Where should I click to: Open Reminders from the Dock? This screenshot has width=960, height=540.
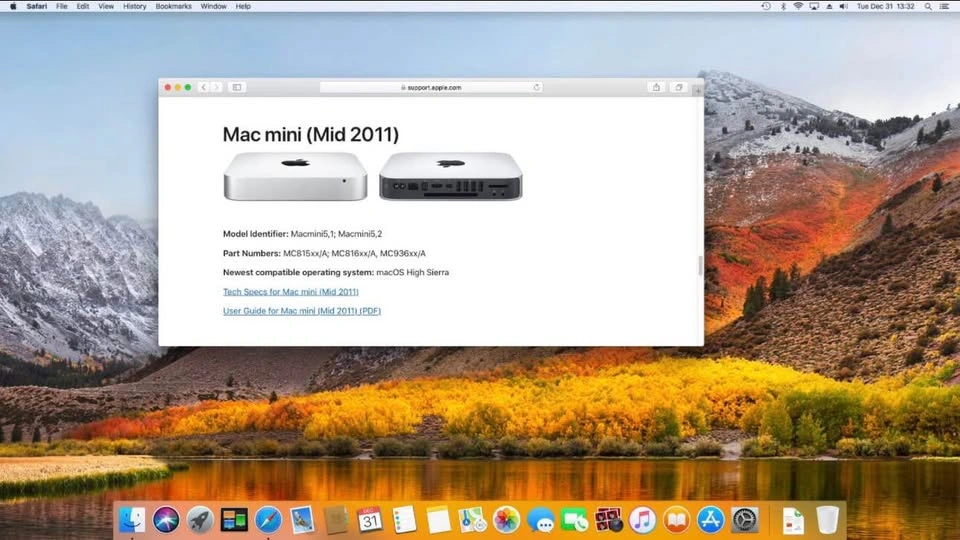404,520
